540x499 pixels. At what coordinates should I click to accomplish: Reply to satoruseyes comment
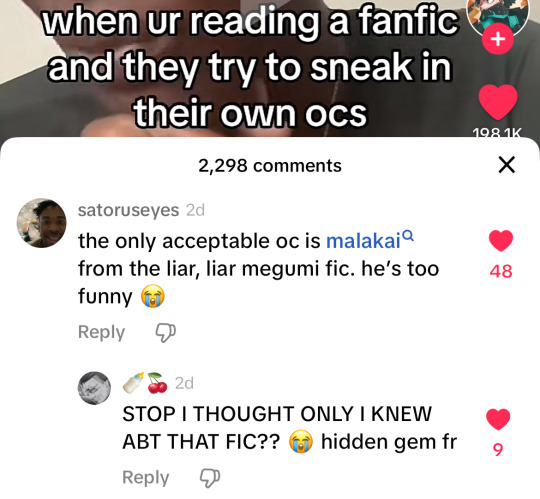coord(101,333)
